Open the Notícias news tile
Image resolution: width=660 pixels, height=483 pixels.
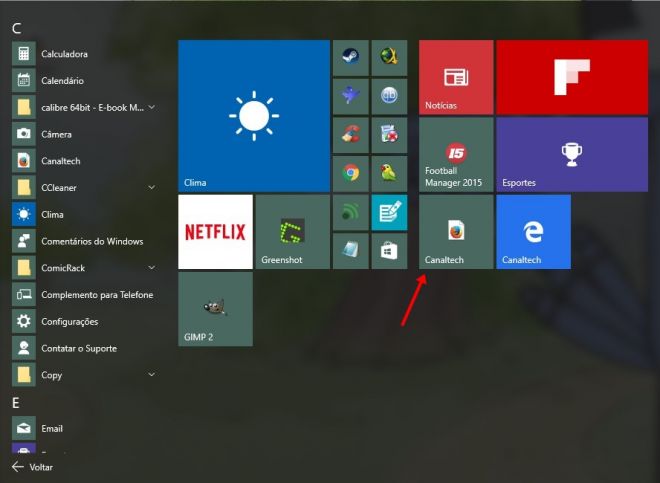456,77
